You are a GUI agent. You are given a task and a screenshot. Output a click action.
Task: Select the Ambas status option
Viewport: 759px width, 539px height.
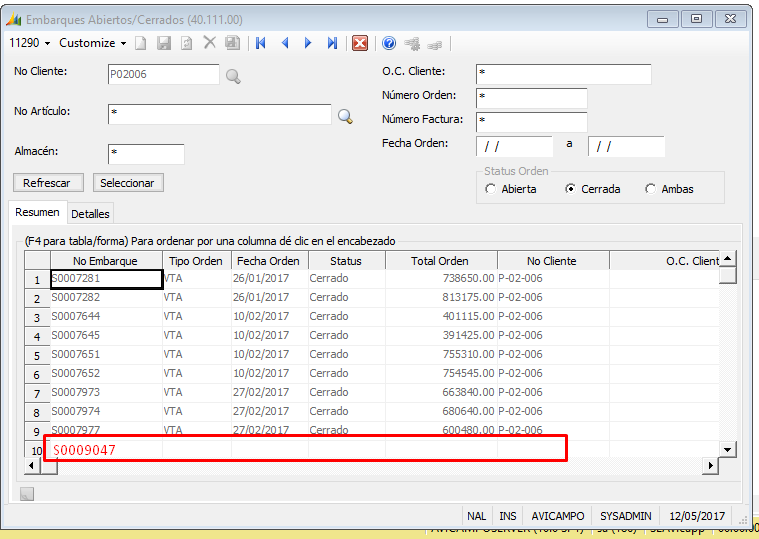(651, 189)
